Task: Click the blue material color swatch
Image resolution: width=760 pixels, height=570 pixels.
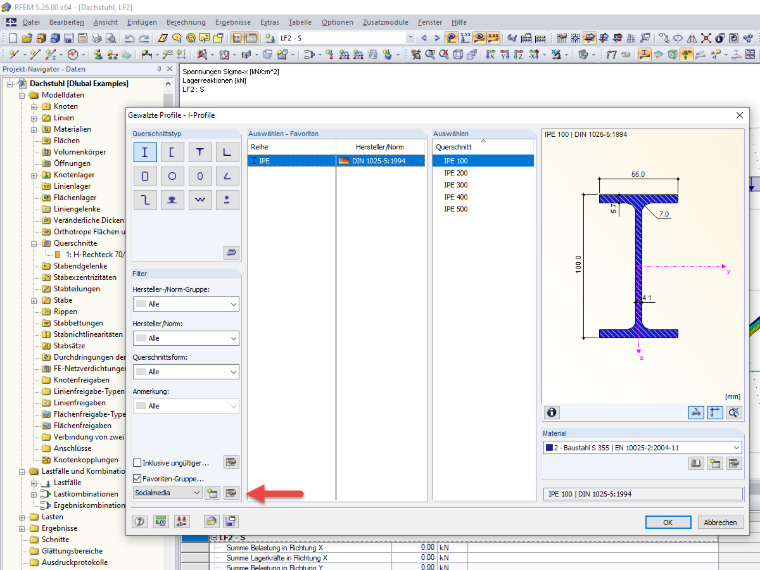Action: [549, 447]
